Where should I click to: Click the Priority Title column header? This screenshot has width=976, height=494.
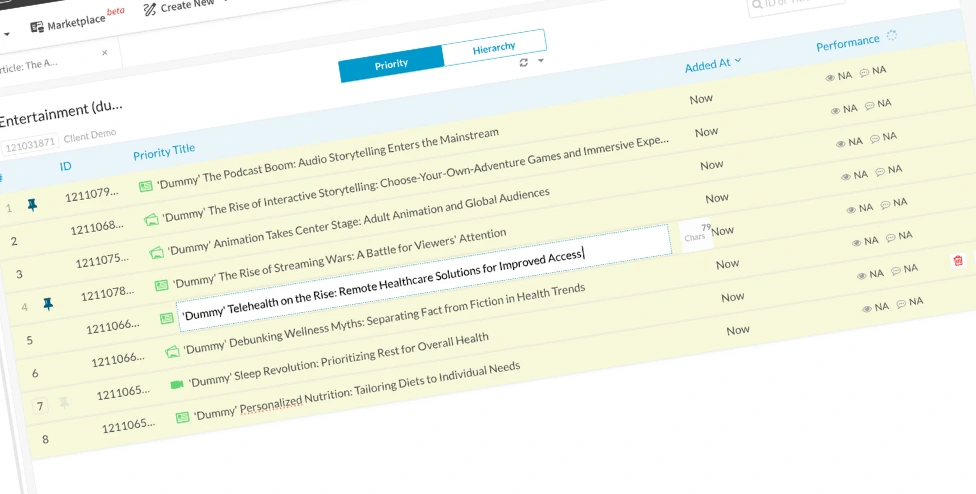[x=164, y=151]
